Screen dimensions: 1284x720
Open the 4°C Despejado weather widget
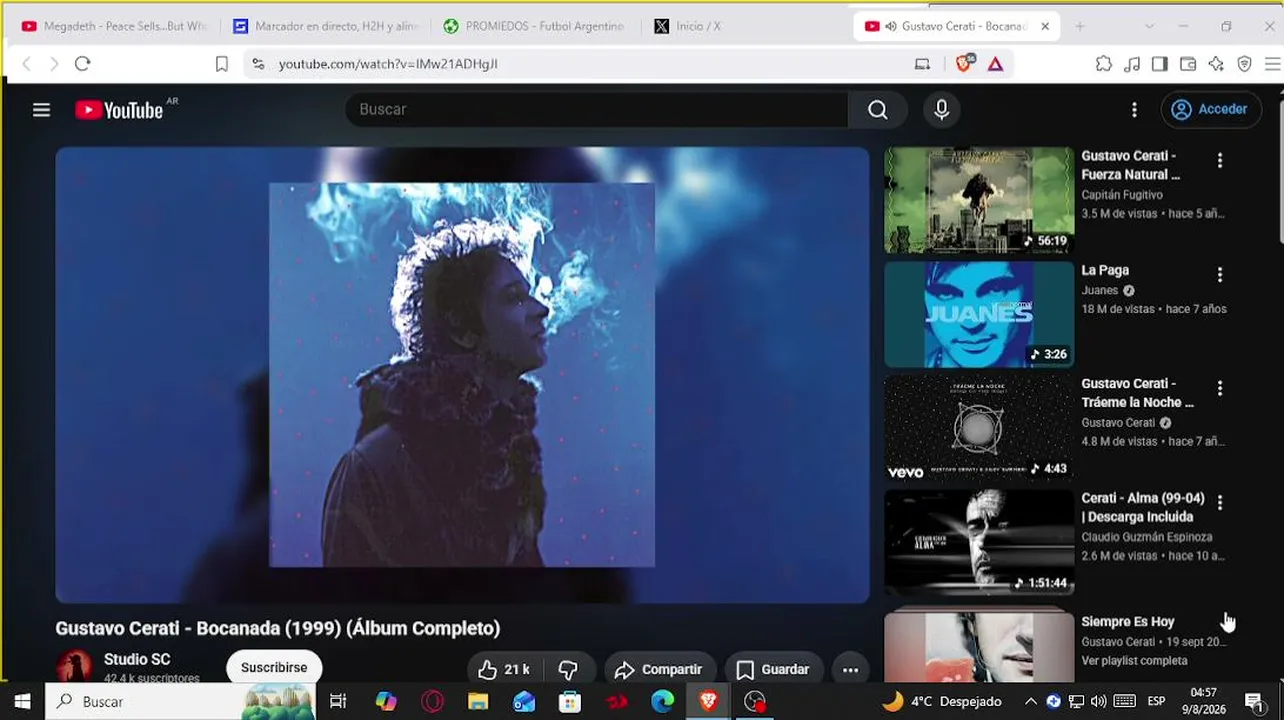point(941,702)
